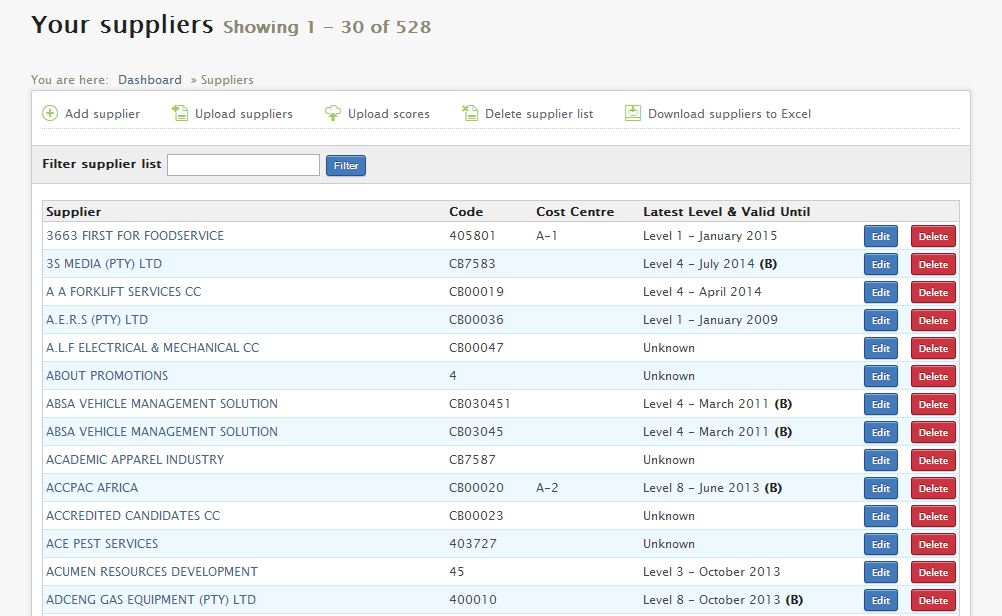
Task: Edit ABSA VEHICLE MANAGEMENT code CB03045
Action: [x=881, y=433]
